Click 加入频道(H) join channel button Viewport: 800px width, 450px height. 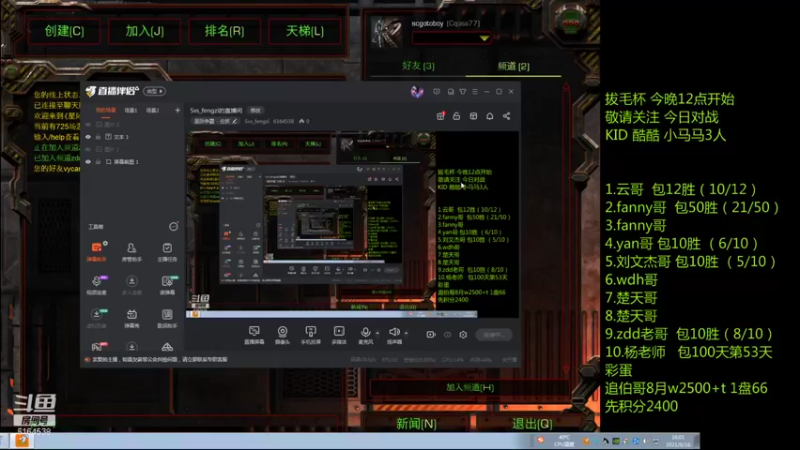click(469, 387)
